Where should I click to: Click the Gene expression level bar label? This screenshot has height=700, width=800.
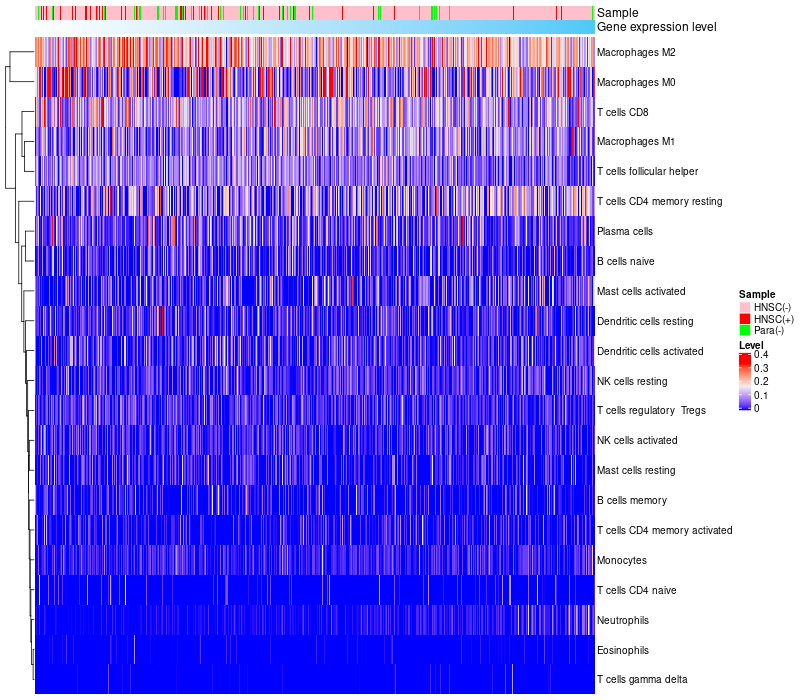656,27
